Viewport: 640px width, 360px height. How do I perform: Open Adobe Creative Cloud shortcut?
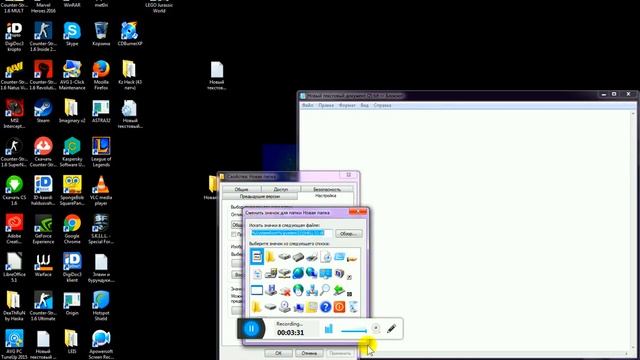pos(14,229)
